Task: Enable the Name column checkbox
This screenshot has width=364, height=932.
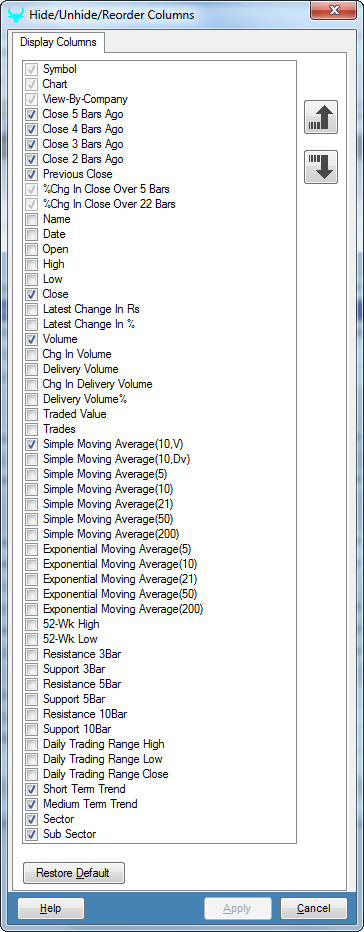Action: (x=32, y=219)
